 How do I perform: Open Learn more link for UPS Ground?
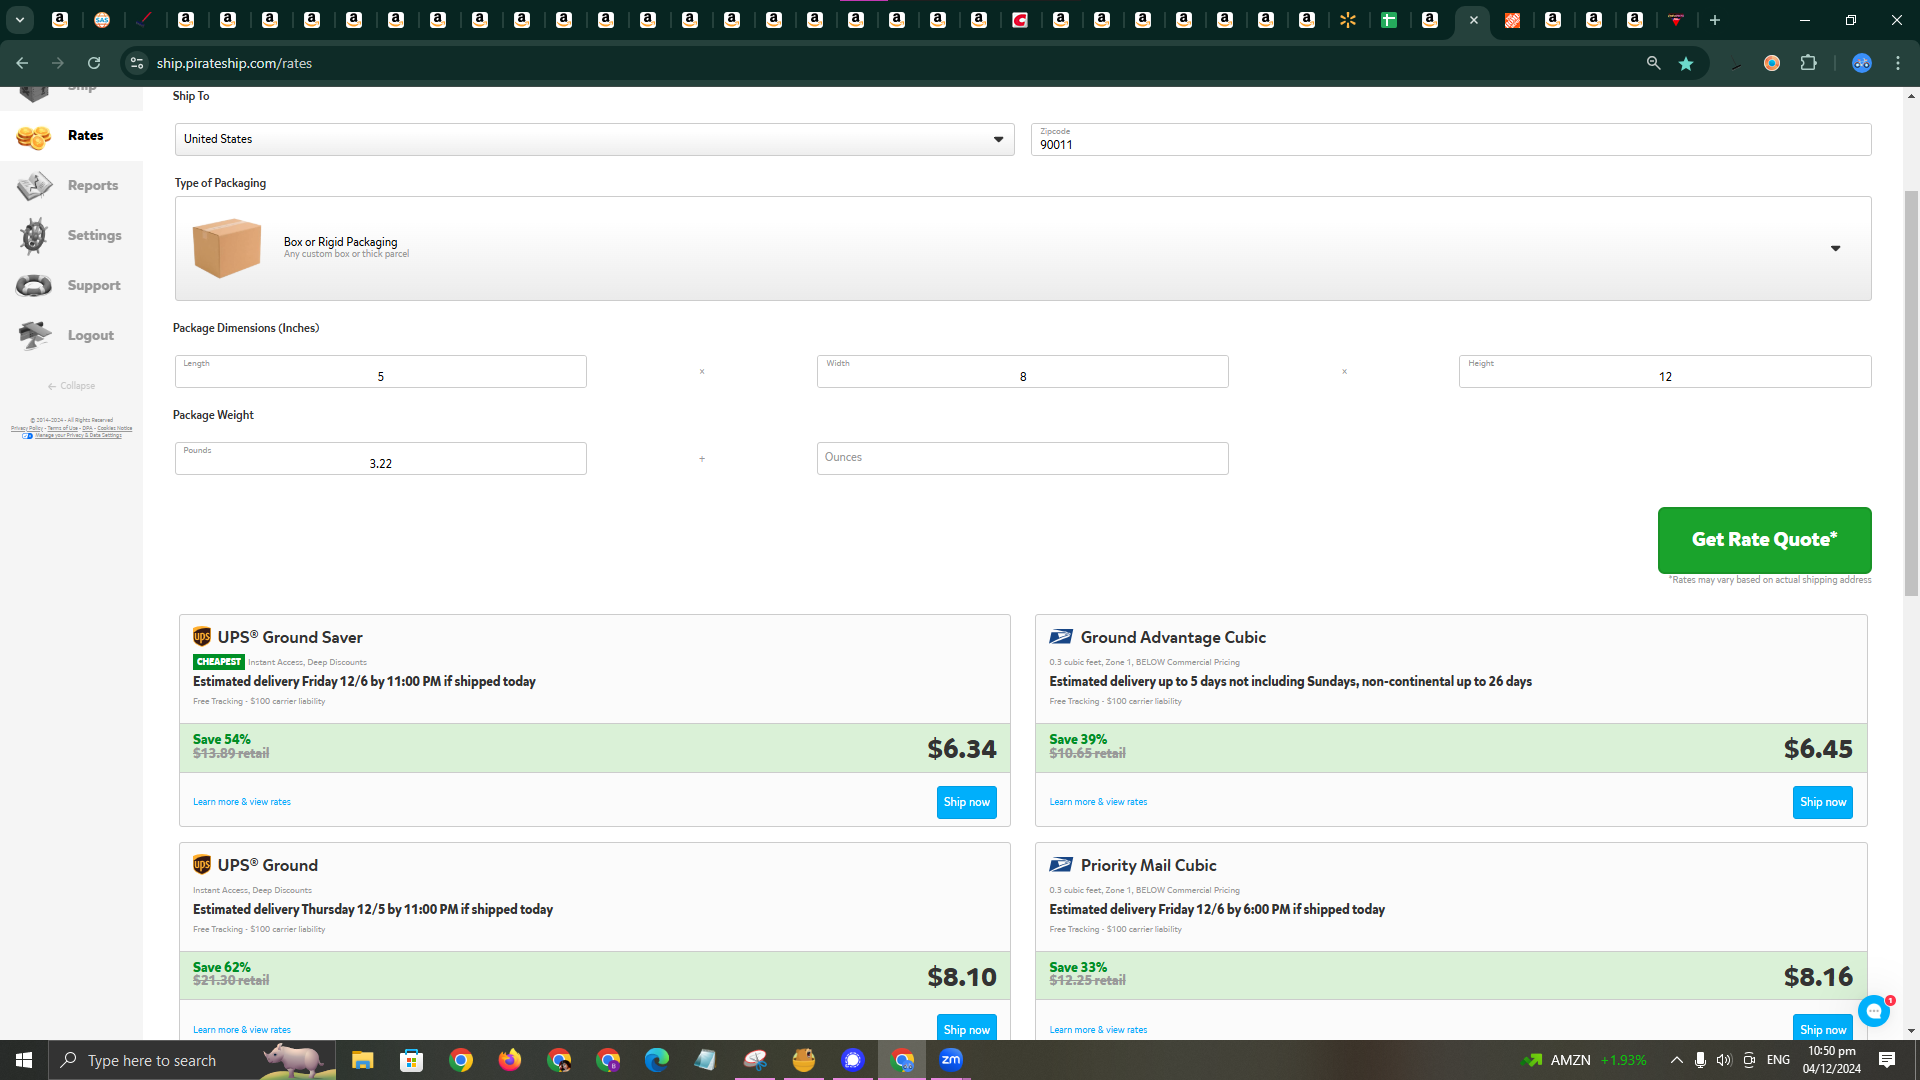(242, 1030)
